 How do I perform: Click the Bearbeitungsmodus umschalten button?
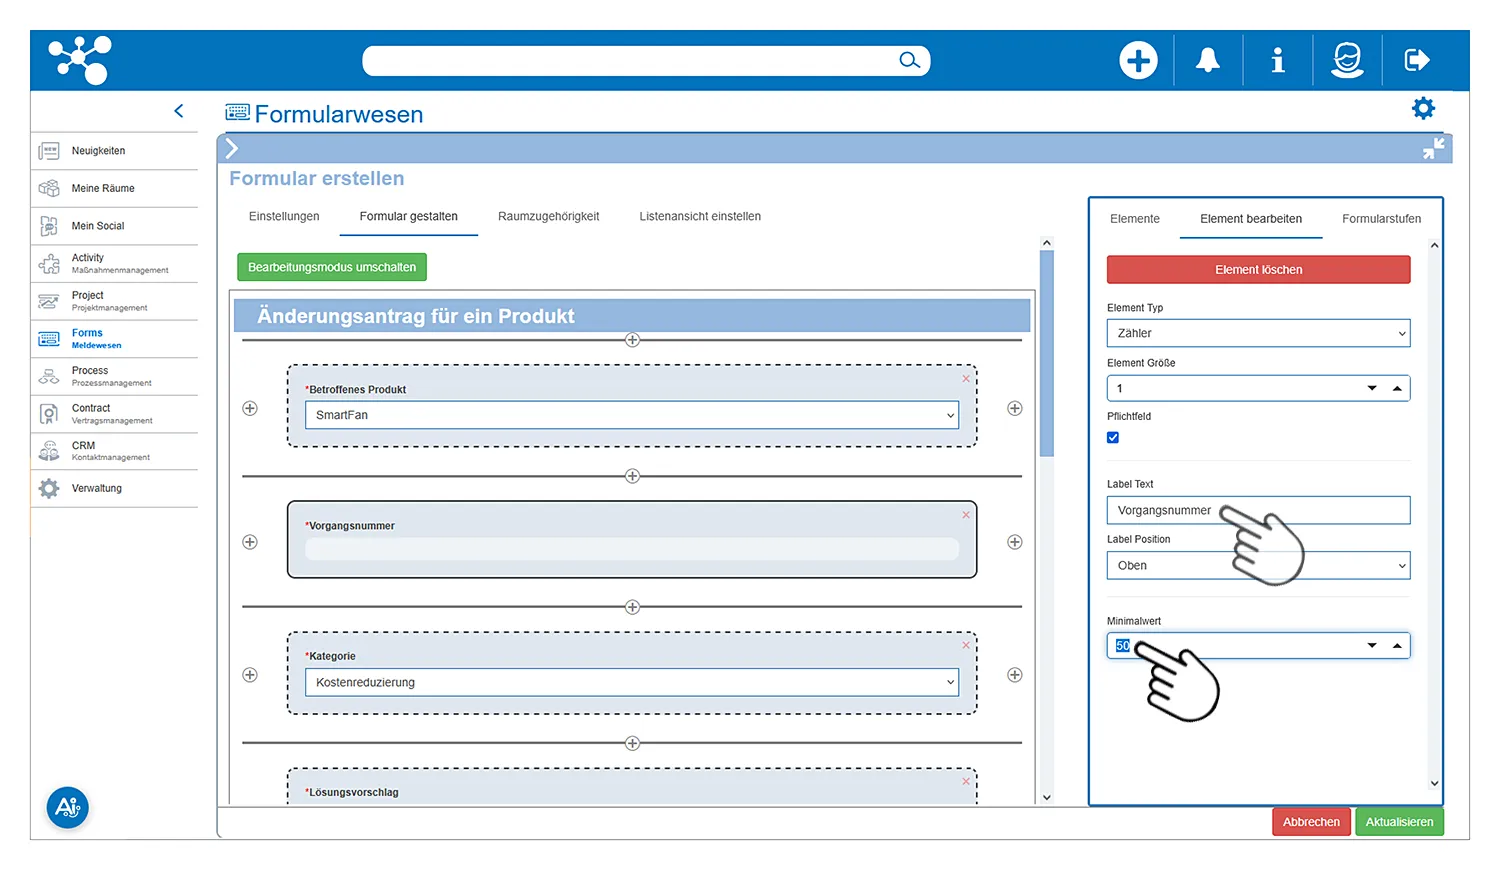332,267
